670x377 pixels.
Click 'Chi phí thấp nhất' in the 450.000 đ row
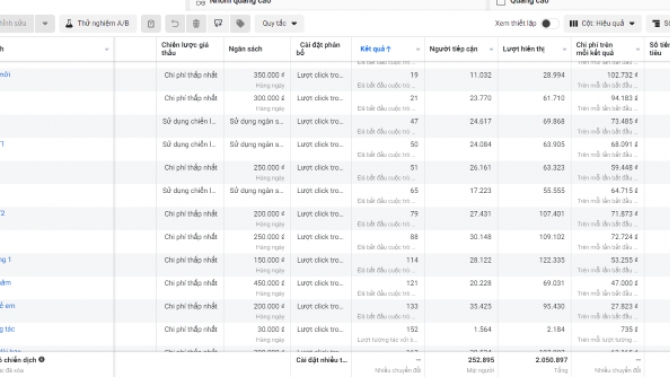pos(191,283)
